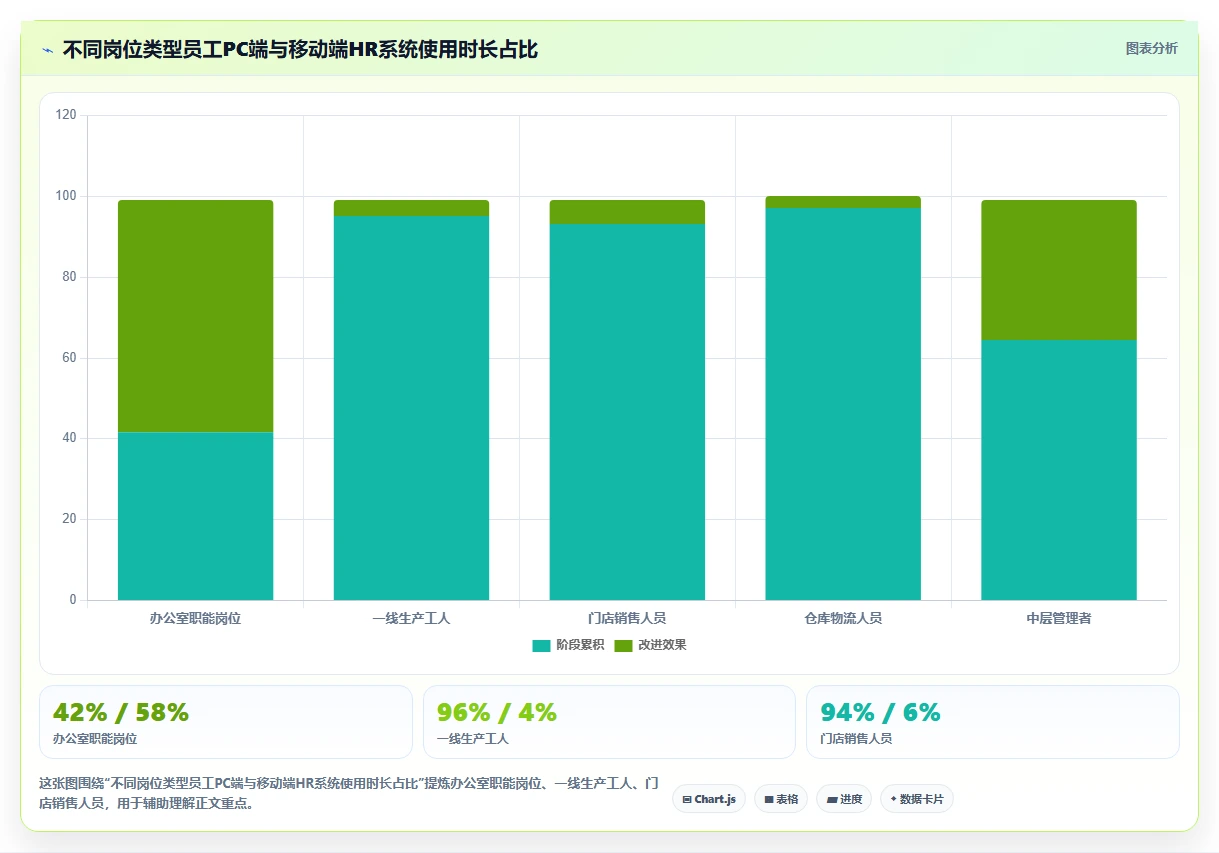
Task: Click the teal bar for 仓库物流人员
Action: (x=843, y=404)
